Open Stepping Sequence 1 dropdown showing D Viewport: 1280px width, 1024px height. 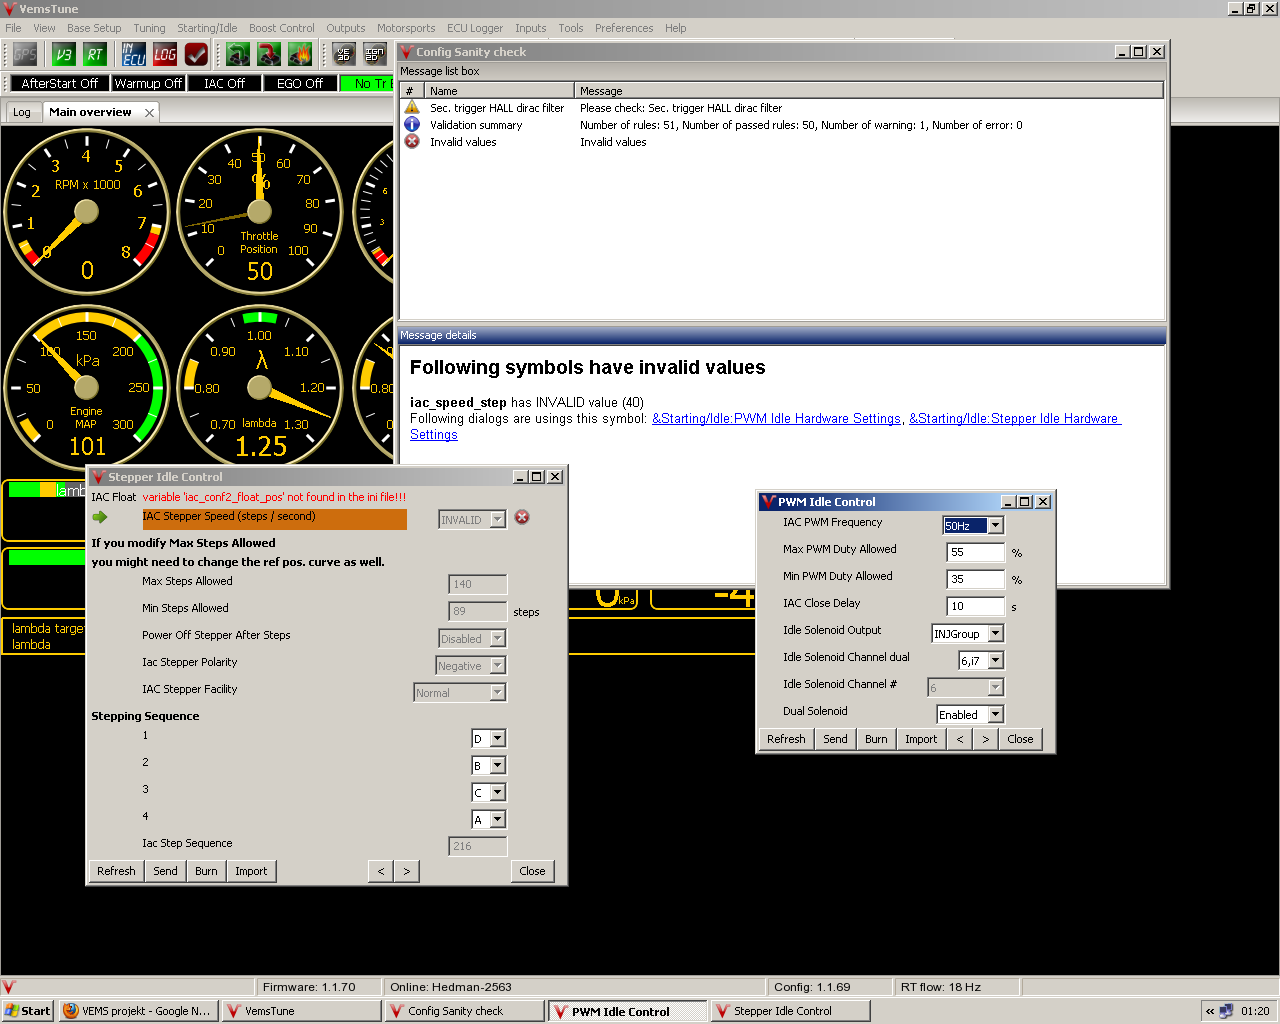[x=498, y=738]
